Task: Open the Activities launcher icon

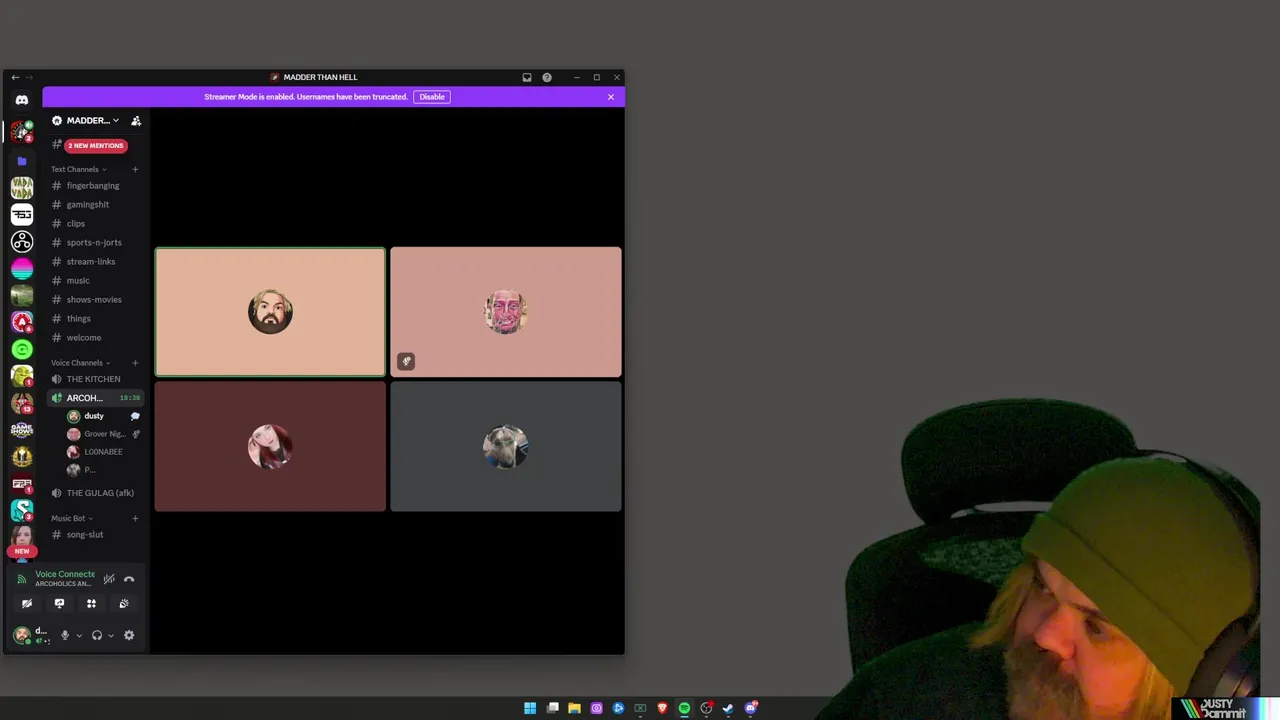Action: 91,604
